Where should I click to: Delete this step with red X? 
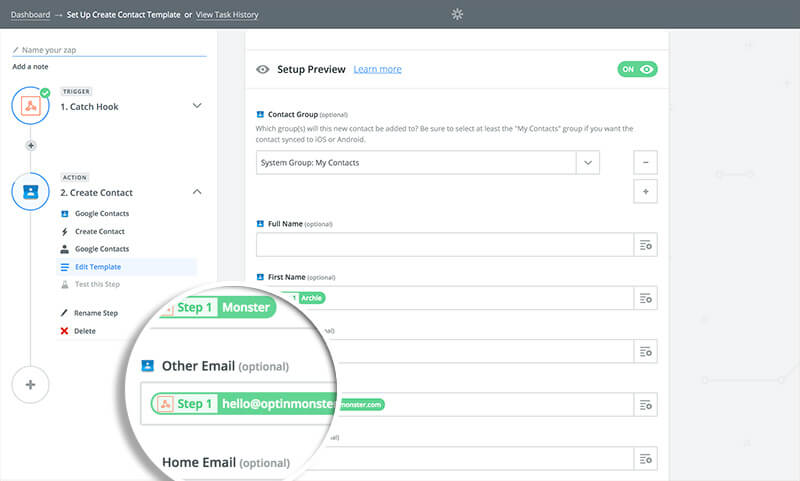tap(64, 331)
